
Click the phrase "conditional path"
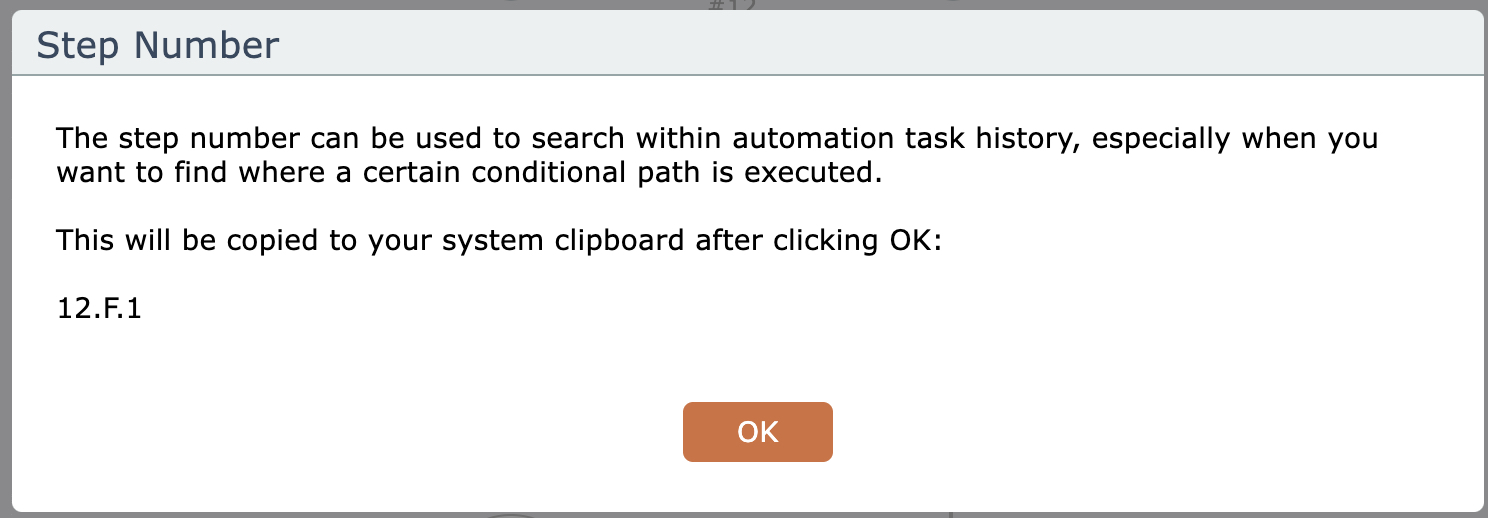[x=631, y=172]
